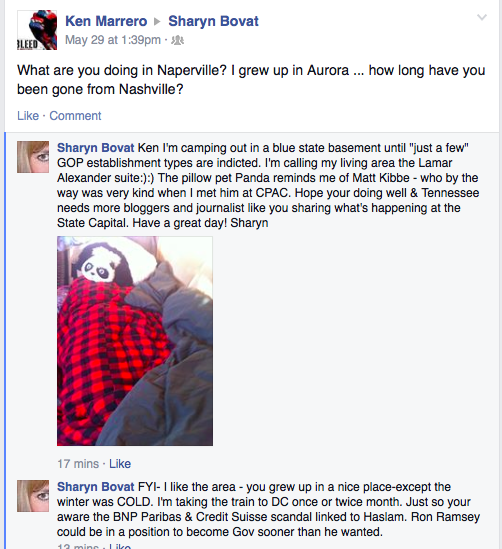502x549 pixels.
Task: Click the post text about Naperville
Action: click(251, 80)
